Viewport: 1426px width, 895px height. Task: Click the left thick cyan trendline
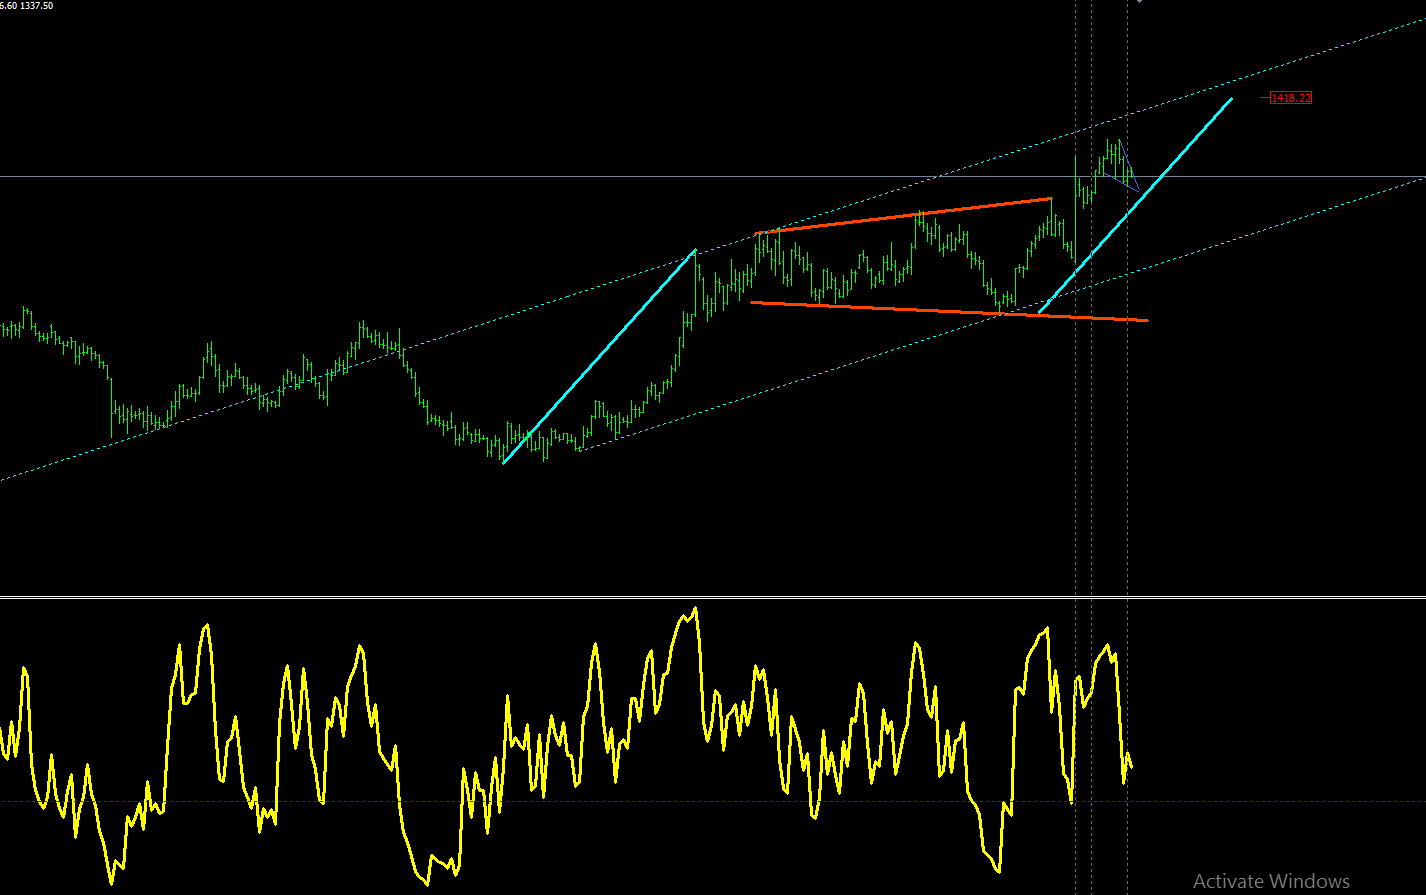599,356
